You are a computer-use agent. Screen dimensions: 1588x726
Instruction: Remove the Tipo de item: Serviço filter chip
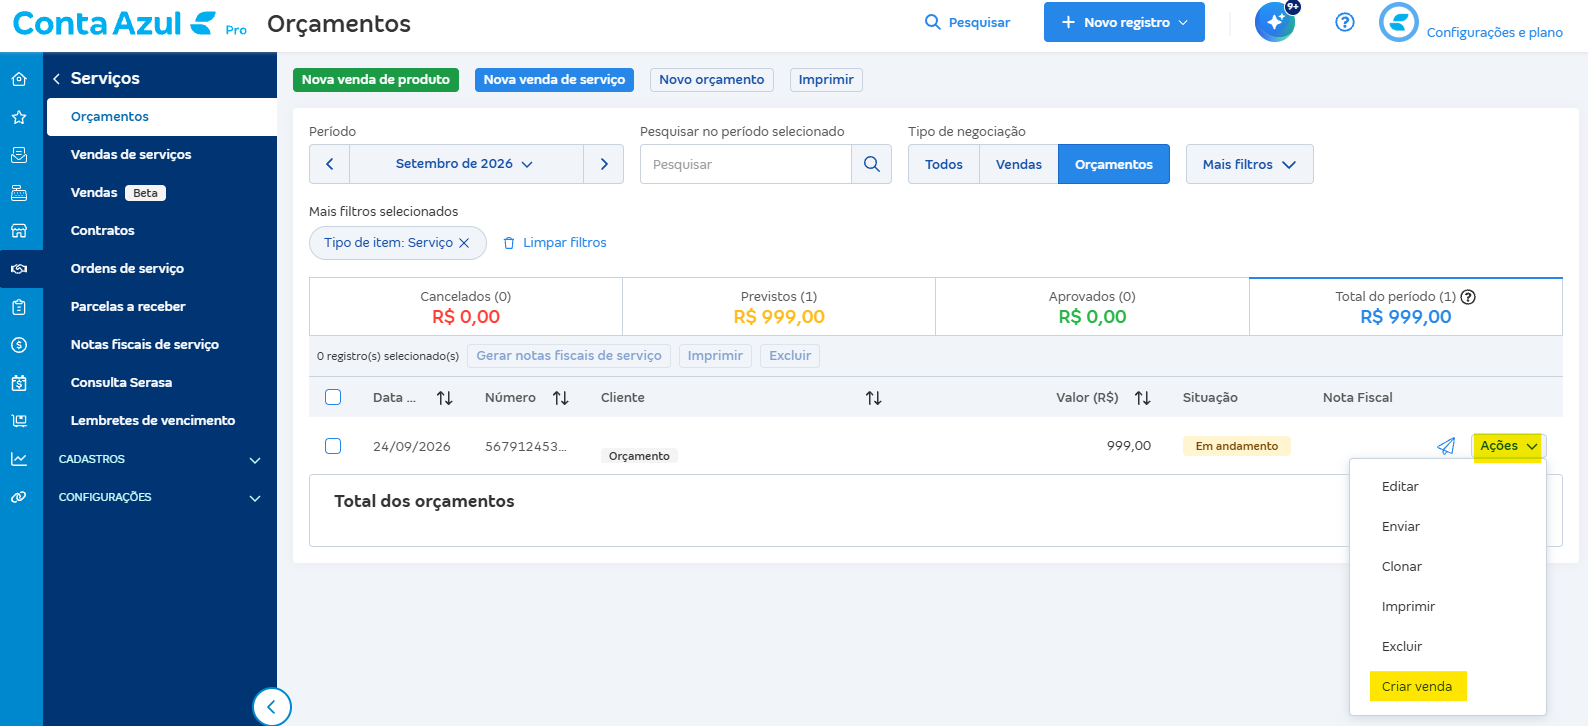(x=464, y=243)
